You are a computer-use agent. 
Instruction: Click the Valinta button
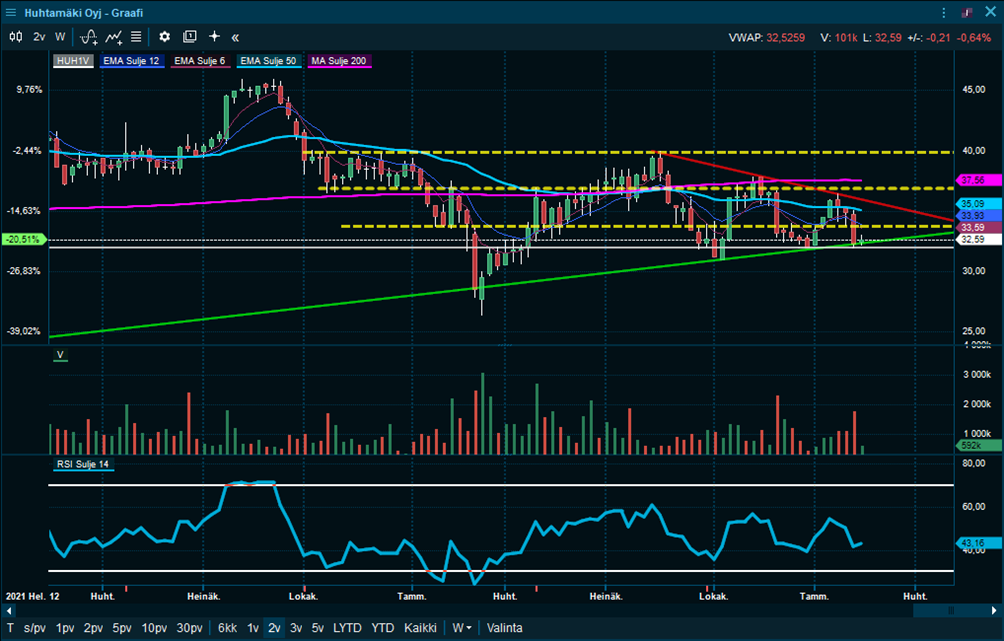(x=506, y=628)
